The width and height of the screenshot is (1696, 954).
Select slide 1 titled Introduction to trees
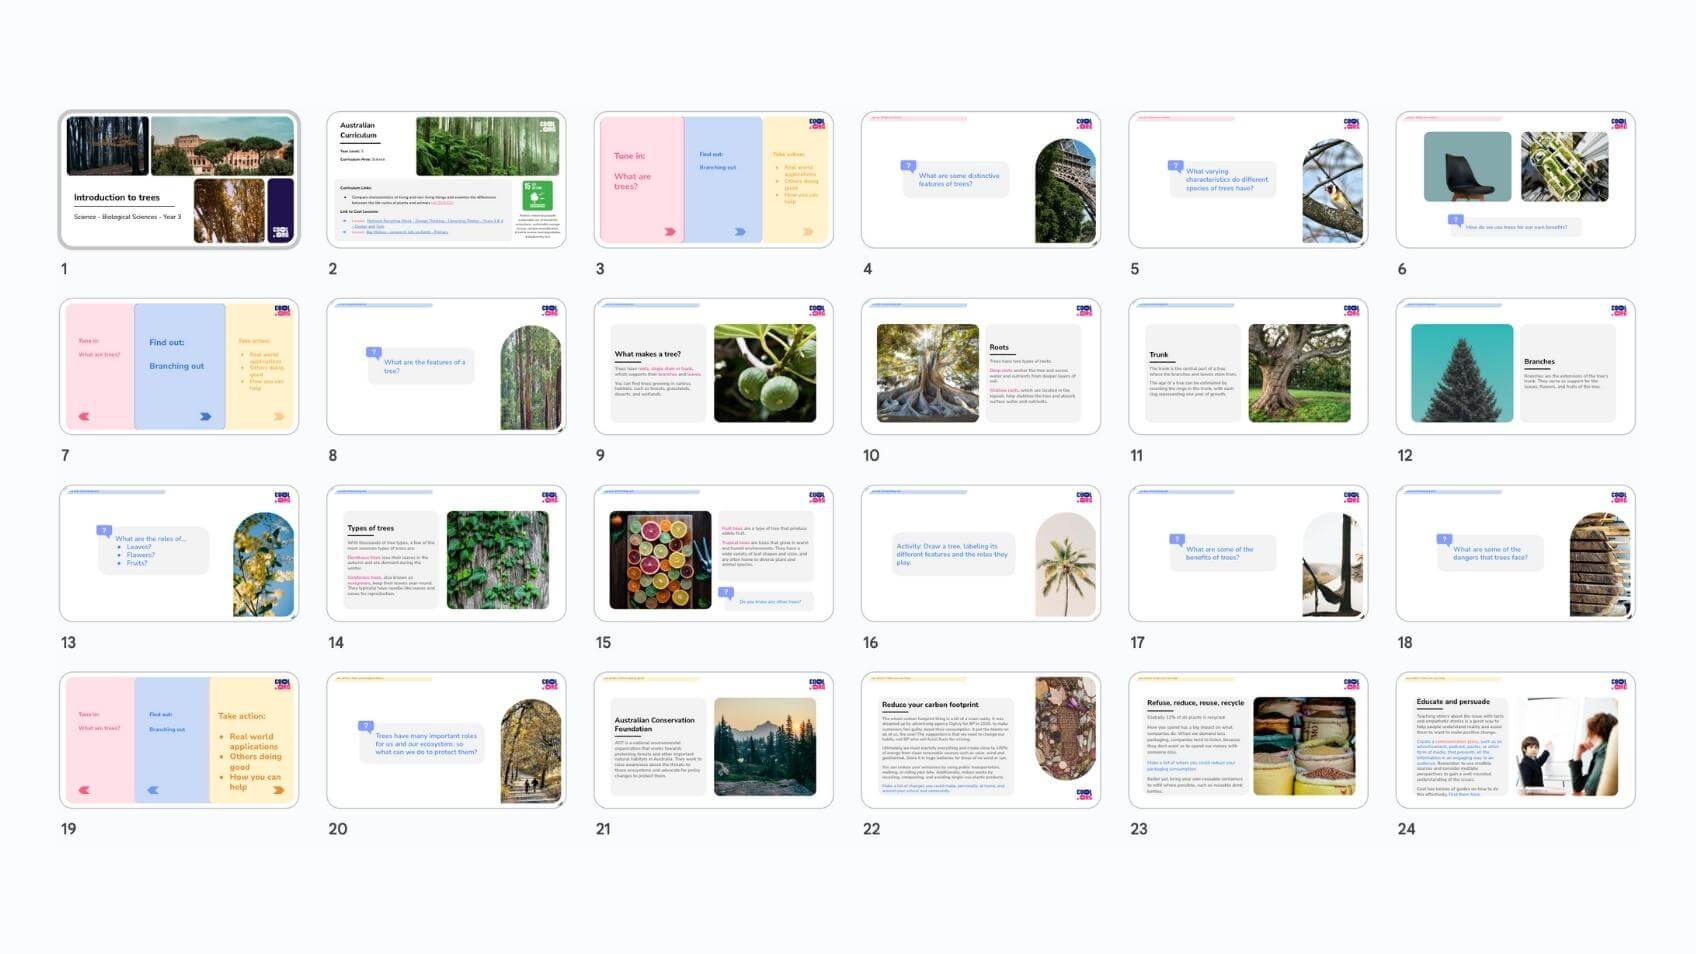pos(179,180)
